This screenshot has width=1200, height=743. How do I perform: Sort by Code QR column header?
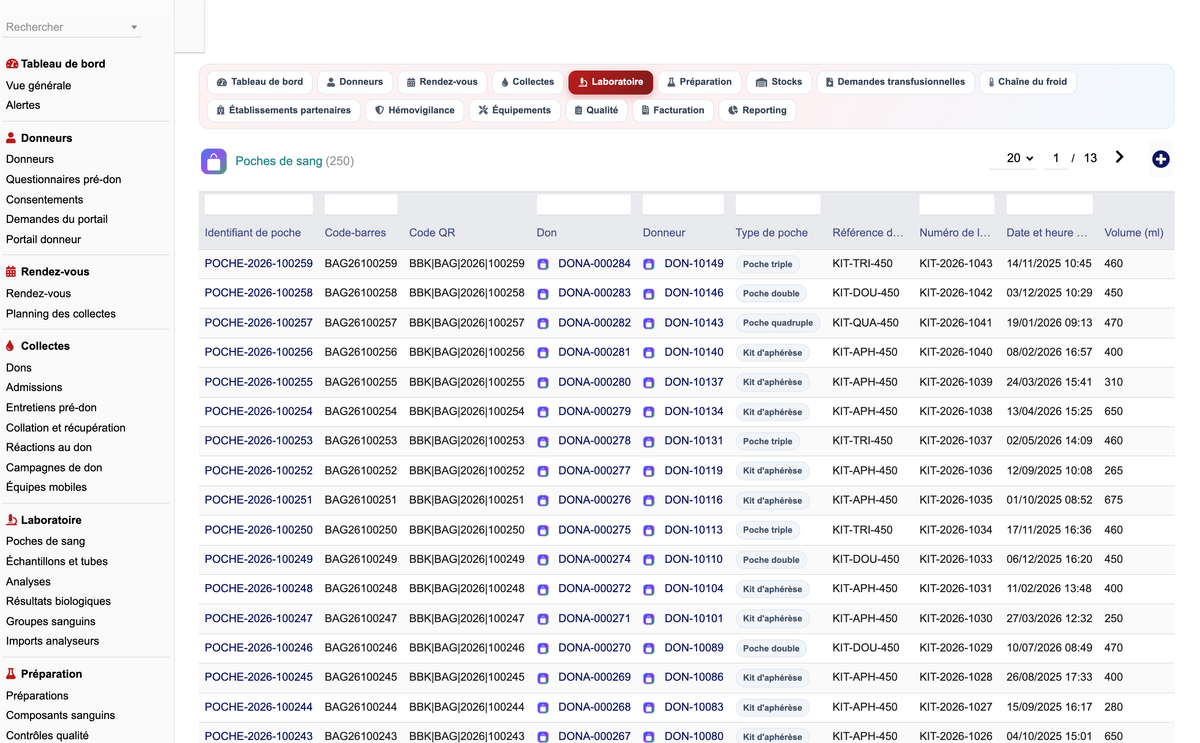click(x=432, y=233)
